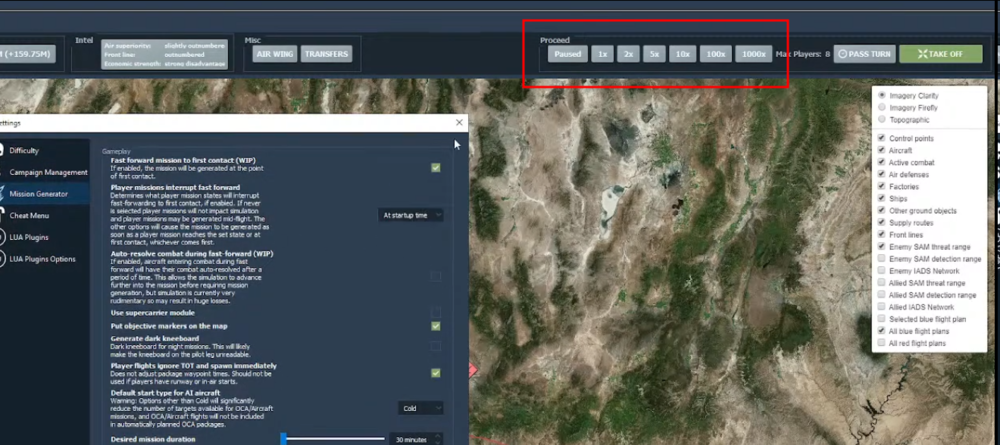Close the Settings dialog with the X

tap(459, 122)
